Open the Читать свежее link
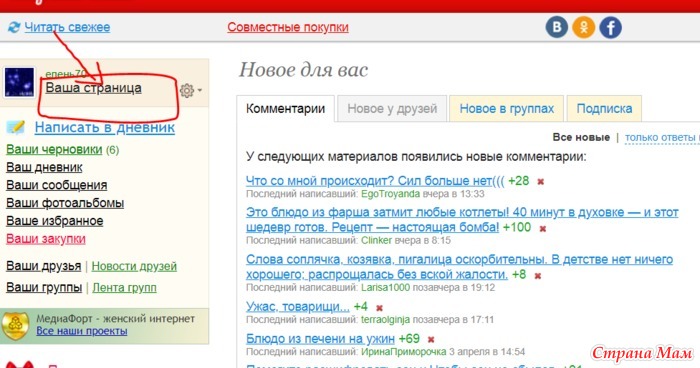Viewport: 700px width, 368px height. click(67, 27)
